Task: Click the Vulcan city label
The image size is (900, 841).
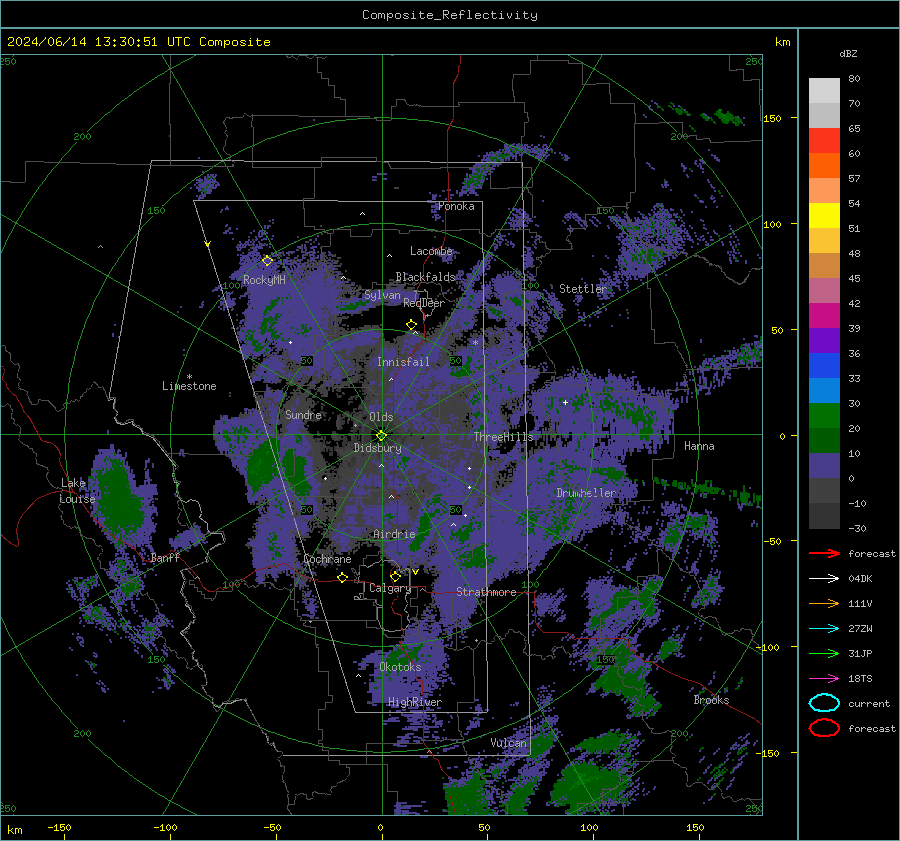Action: tap(508, 743)
